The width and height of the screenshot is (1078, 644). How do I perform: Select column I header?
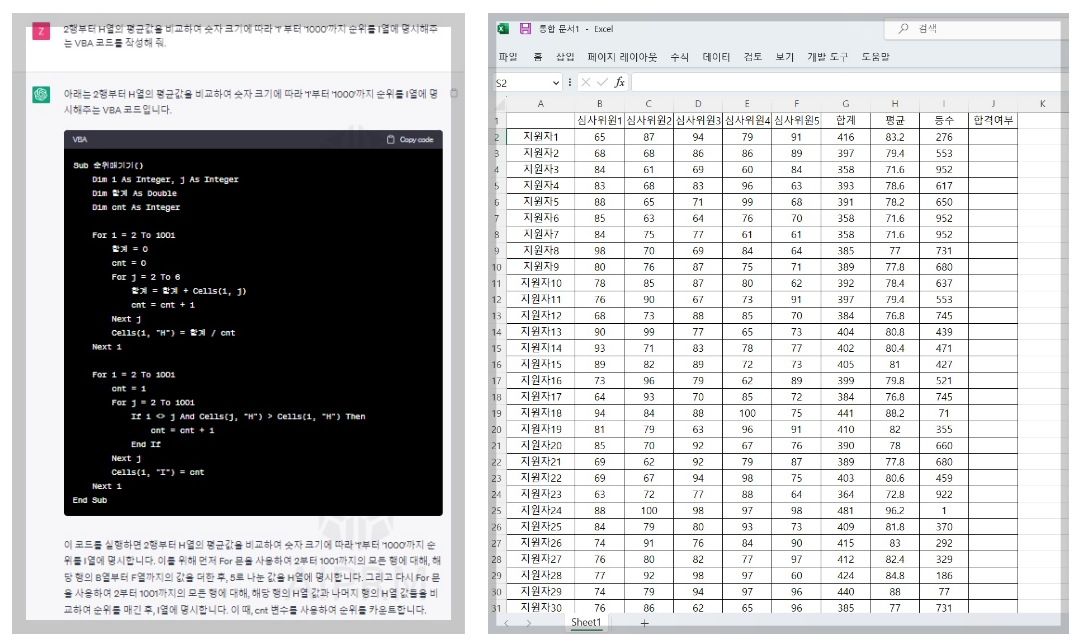pyautogui.click(x=944, y=104)
